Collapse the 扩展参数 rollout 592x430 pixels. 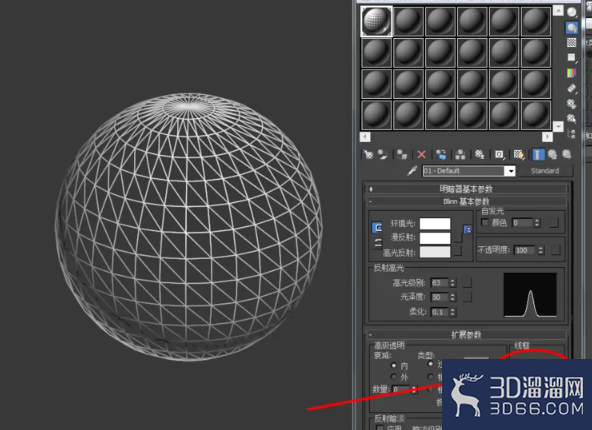(467, 334)
